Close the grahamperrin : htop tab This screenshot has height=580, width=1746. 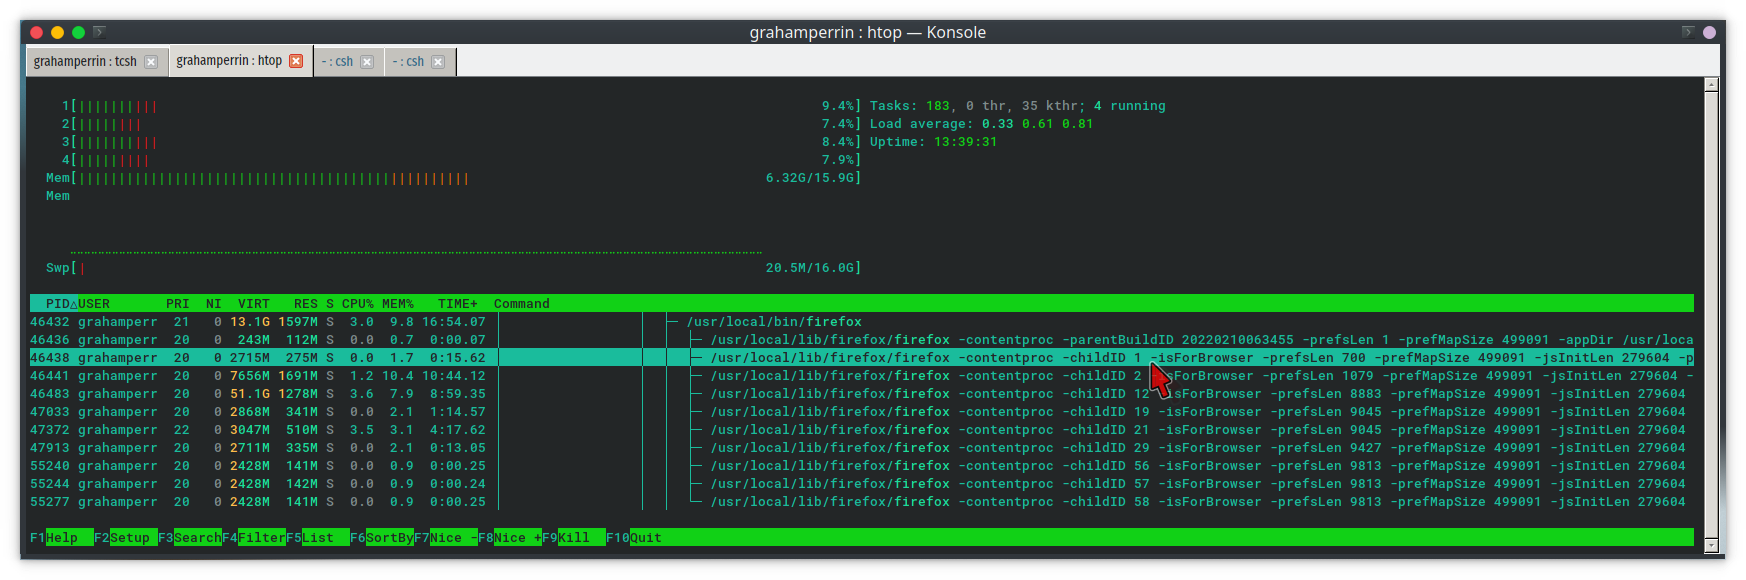point(296,61)
